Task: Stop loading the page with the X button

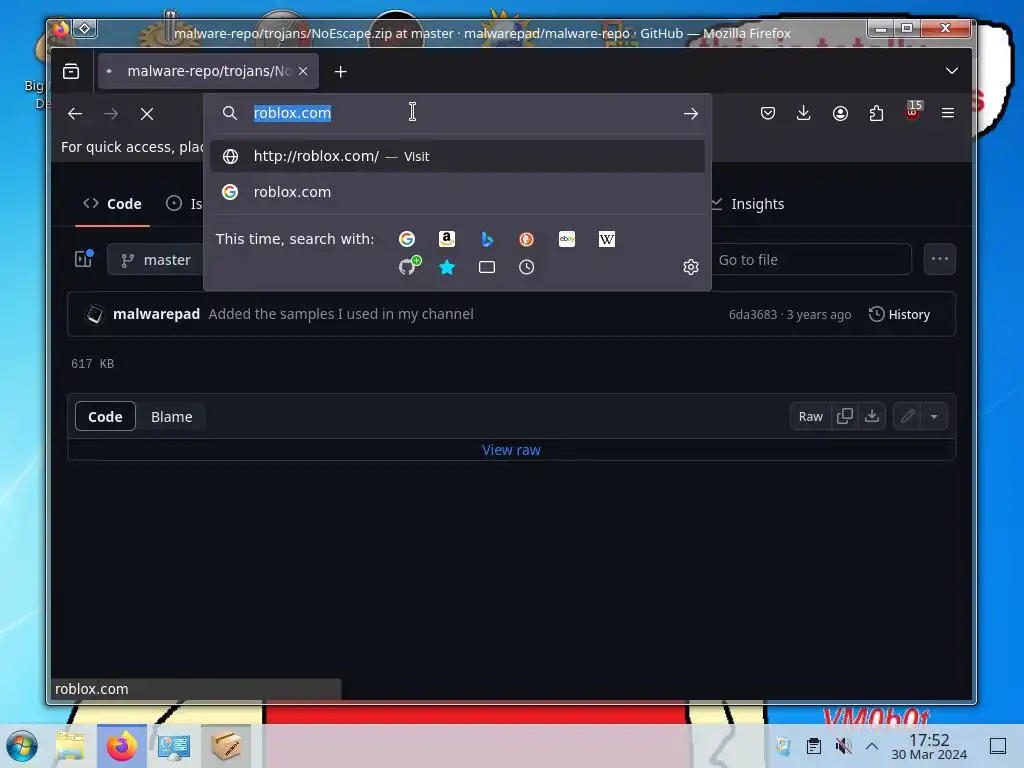Action: coord(147,114)
